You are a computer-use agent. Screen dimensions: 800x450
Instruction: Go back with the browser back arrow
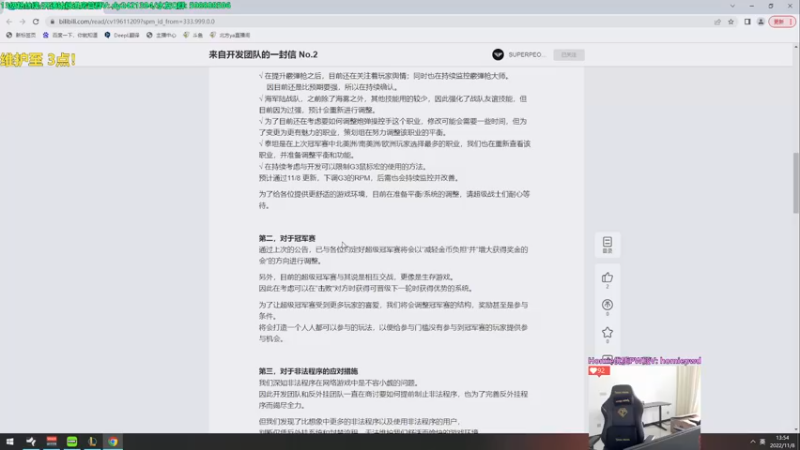point(9,21)
